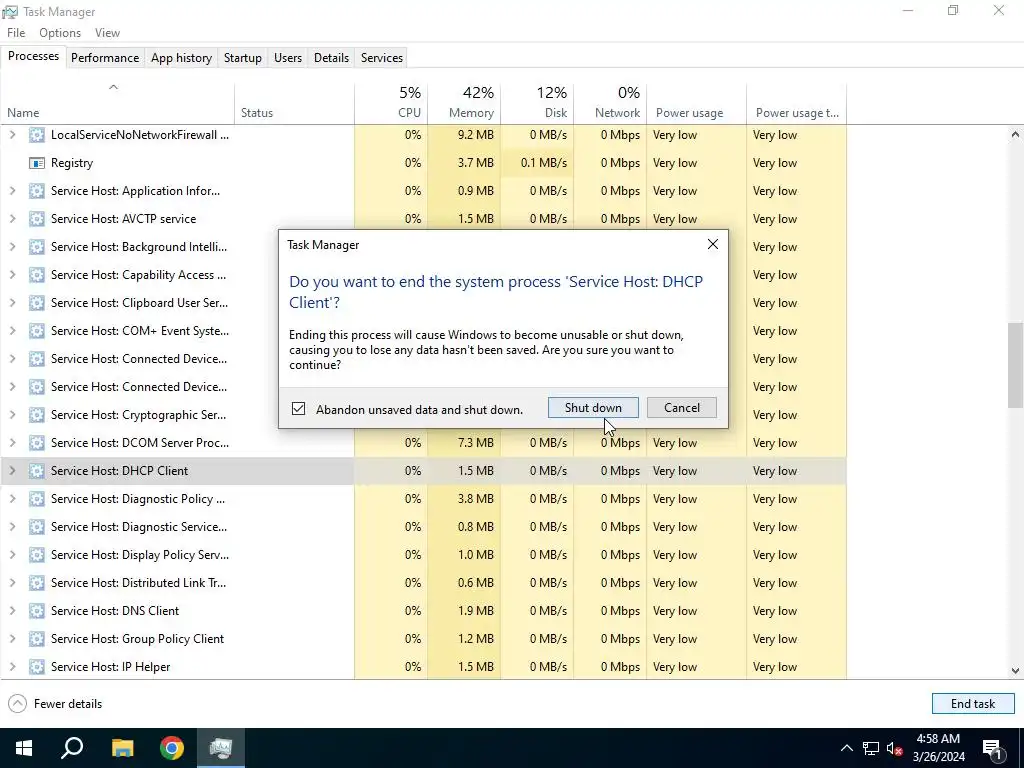Sort by the Power usage column header

(697, 103)
